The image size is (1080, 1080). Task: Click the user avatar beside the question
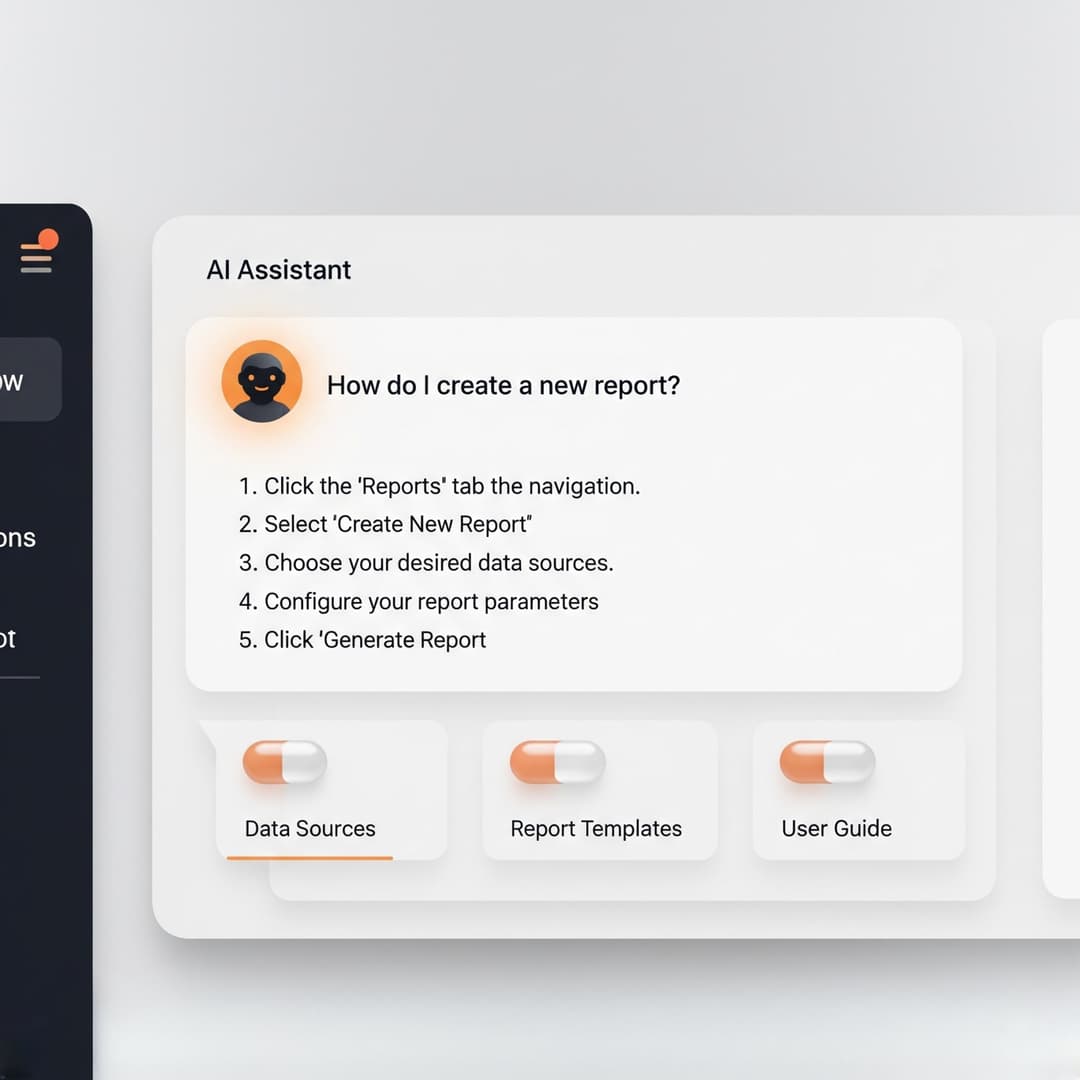261,381
